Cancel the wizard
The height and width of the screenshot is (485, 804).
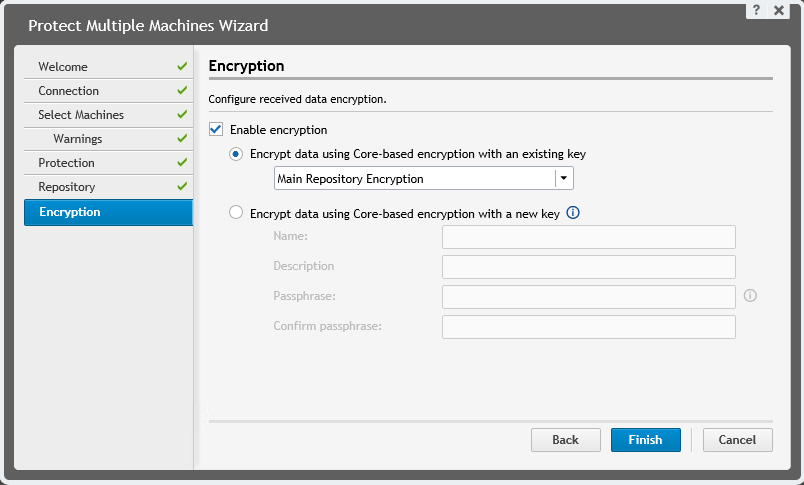click(737, 440)
